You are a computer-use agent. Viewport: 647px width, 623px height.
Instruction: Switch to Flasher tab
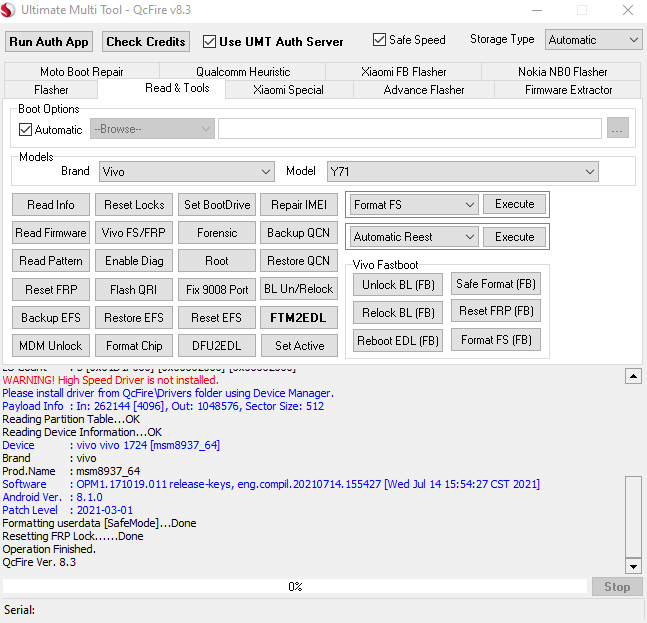pyautogui.click(x=51, y=90)
